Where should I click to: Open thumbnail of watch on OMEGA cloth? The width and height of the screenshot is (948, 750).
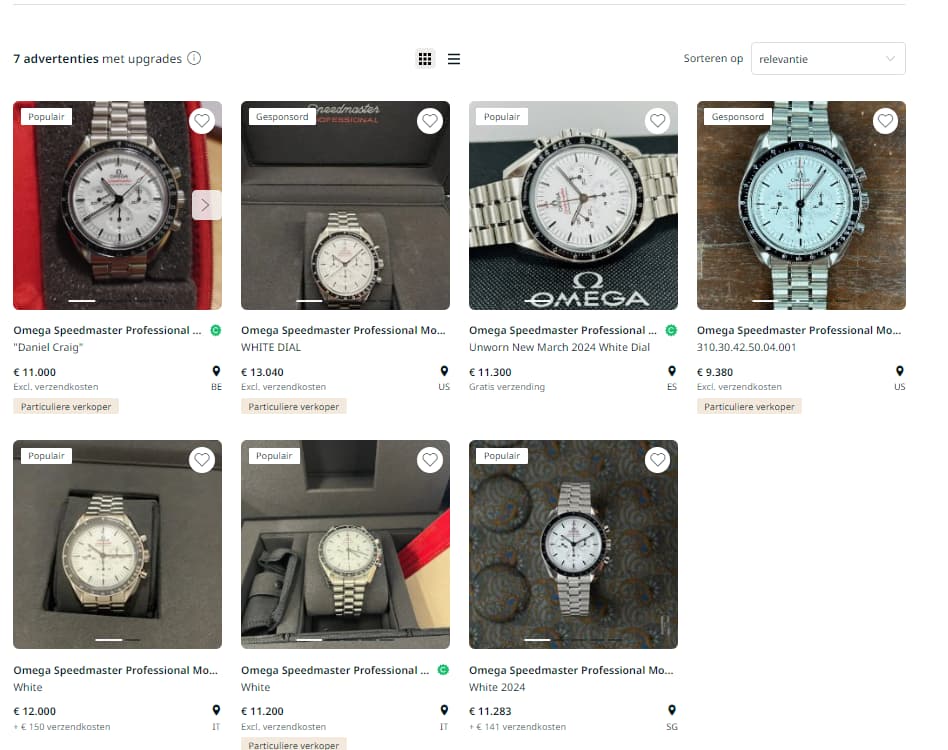pyautogui.click(x=573, y=205)
